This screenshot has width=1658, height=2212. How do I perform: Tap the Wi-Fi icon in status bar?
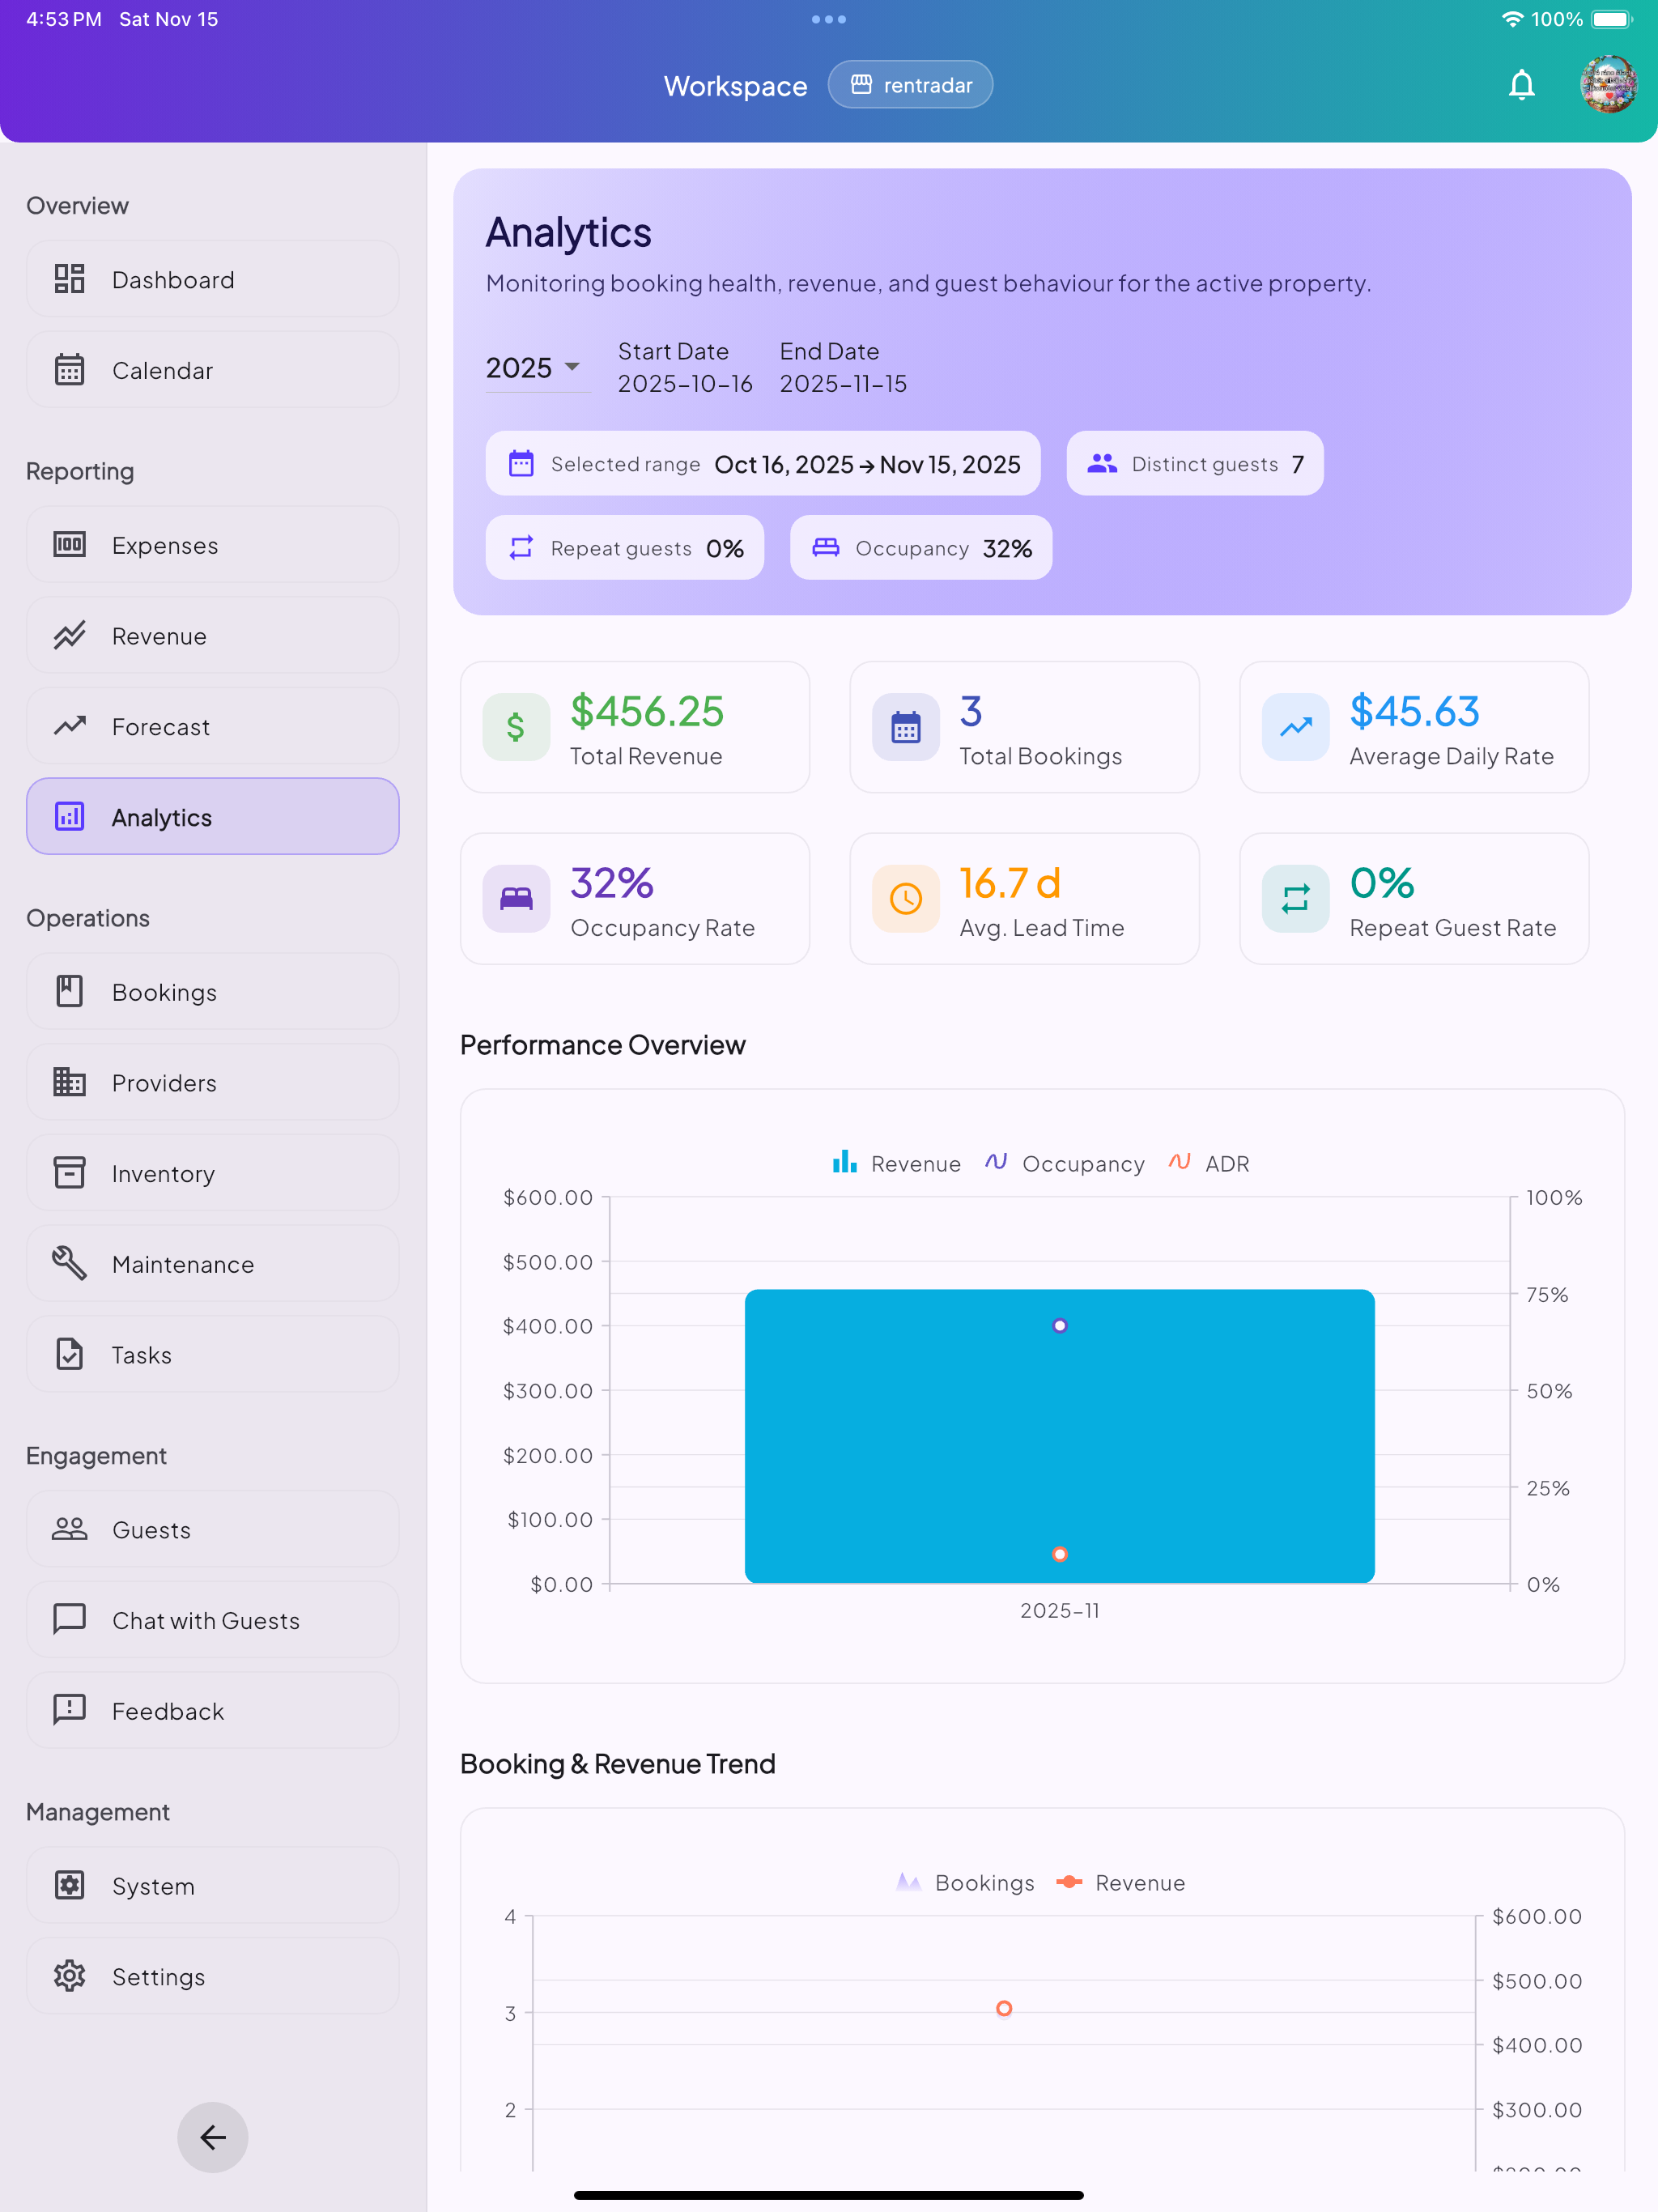(x=1512, y=19)
